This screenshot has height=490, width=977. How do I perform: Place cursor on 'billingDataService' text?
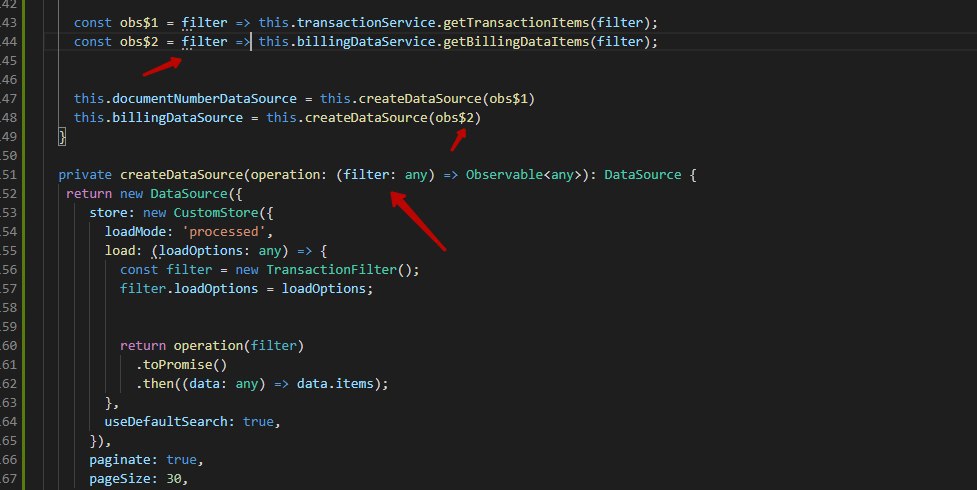(366, 42)
